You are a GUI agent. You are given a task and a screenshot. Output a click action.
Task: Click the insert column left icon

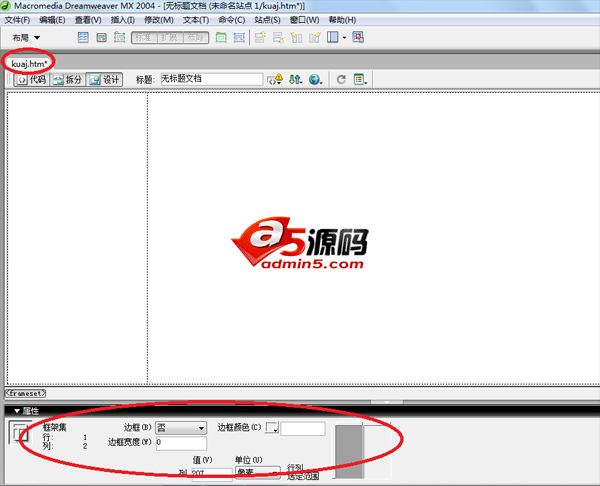pos(296,38)
